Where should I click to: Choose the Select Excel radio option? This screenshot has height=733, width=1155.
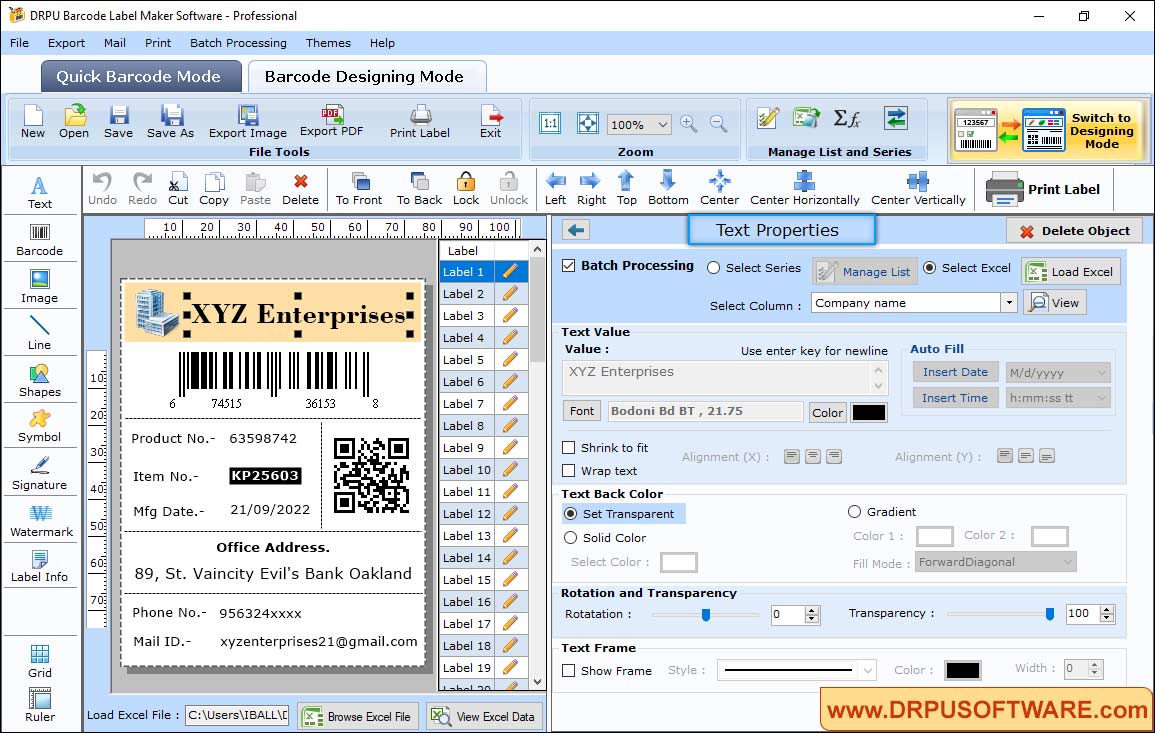pyautogui.click(x=930, y=268)
